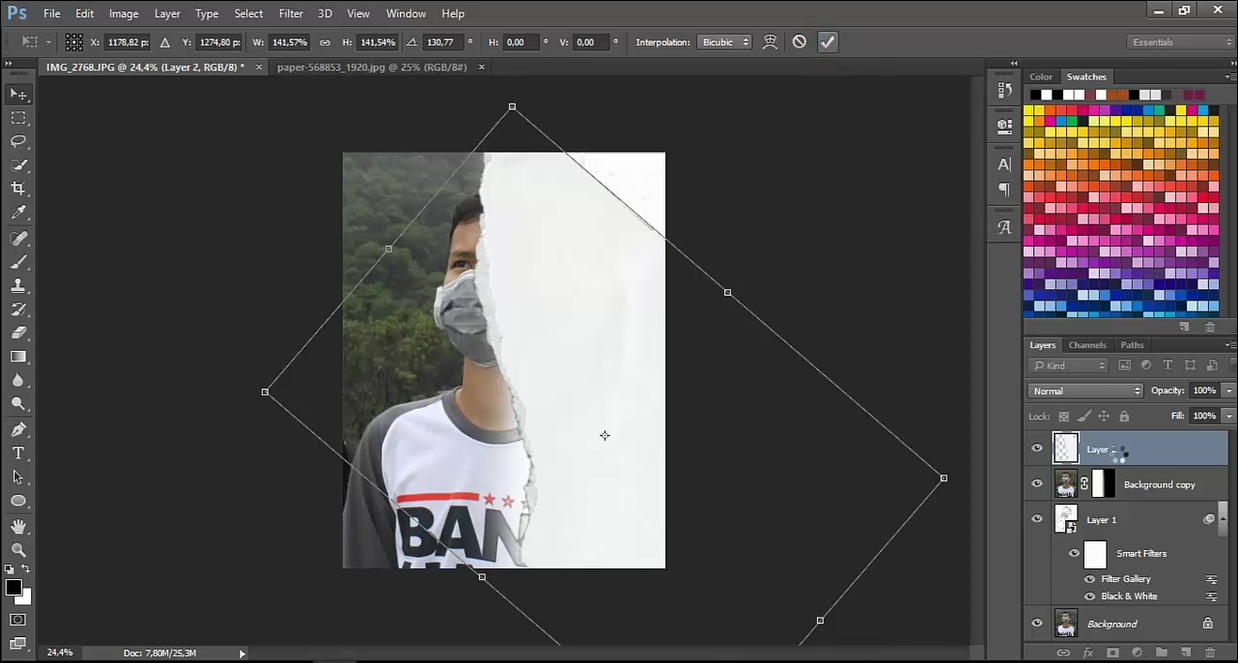Switch to warp mode icon
This screenshot has width=1238, height=663.
click(770, 42)
